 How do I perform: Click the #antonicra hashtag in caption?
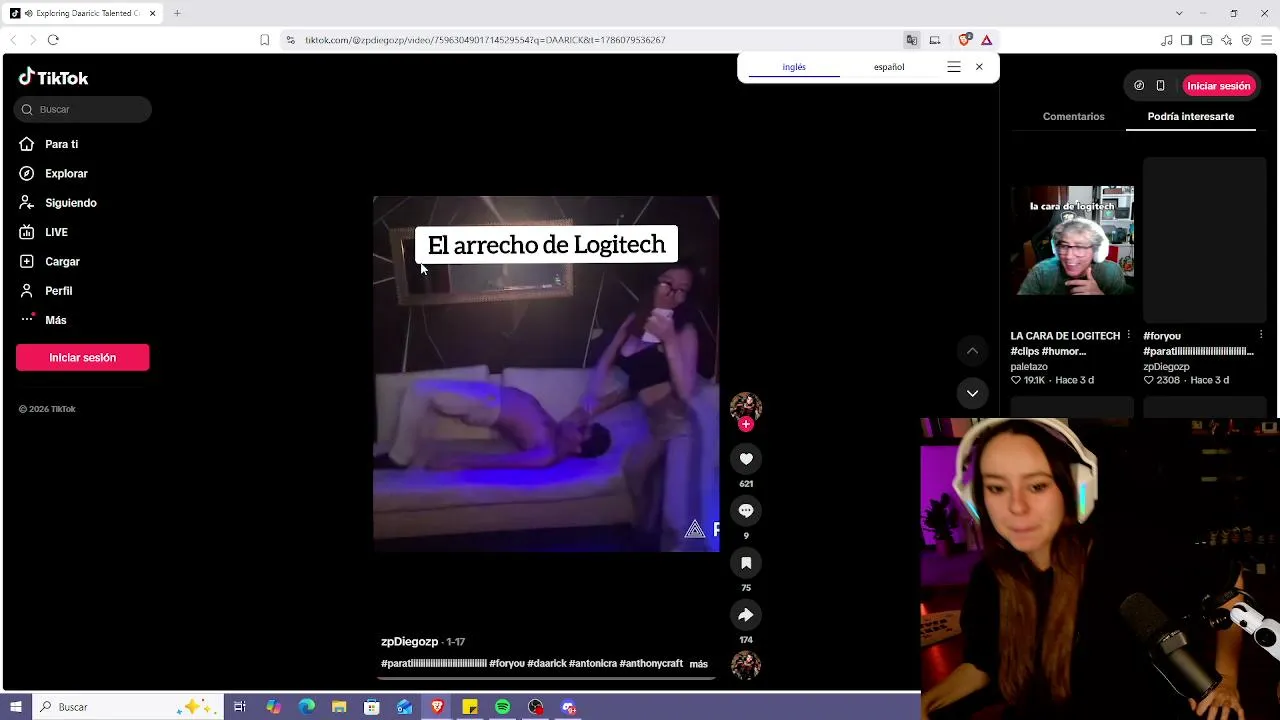(x=593, y=664)
